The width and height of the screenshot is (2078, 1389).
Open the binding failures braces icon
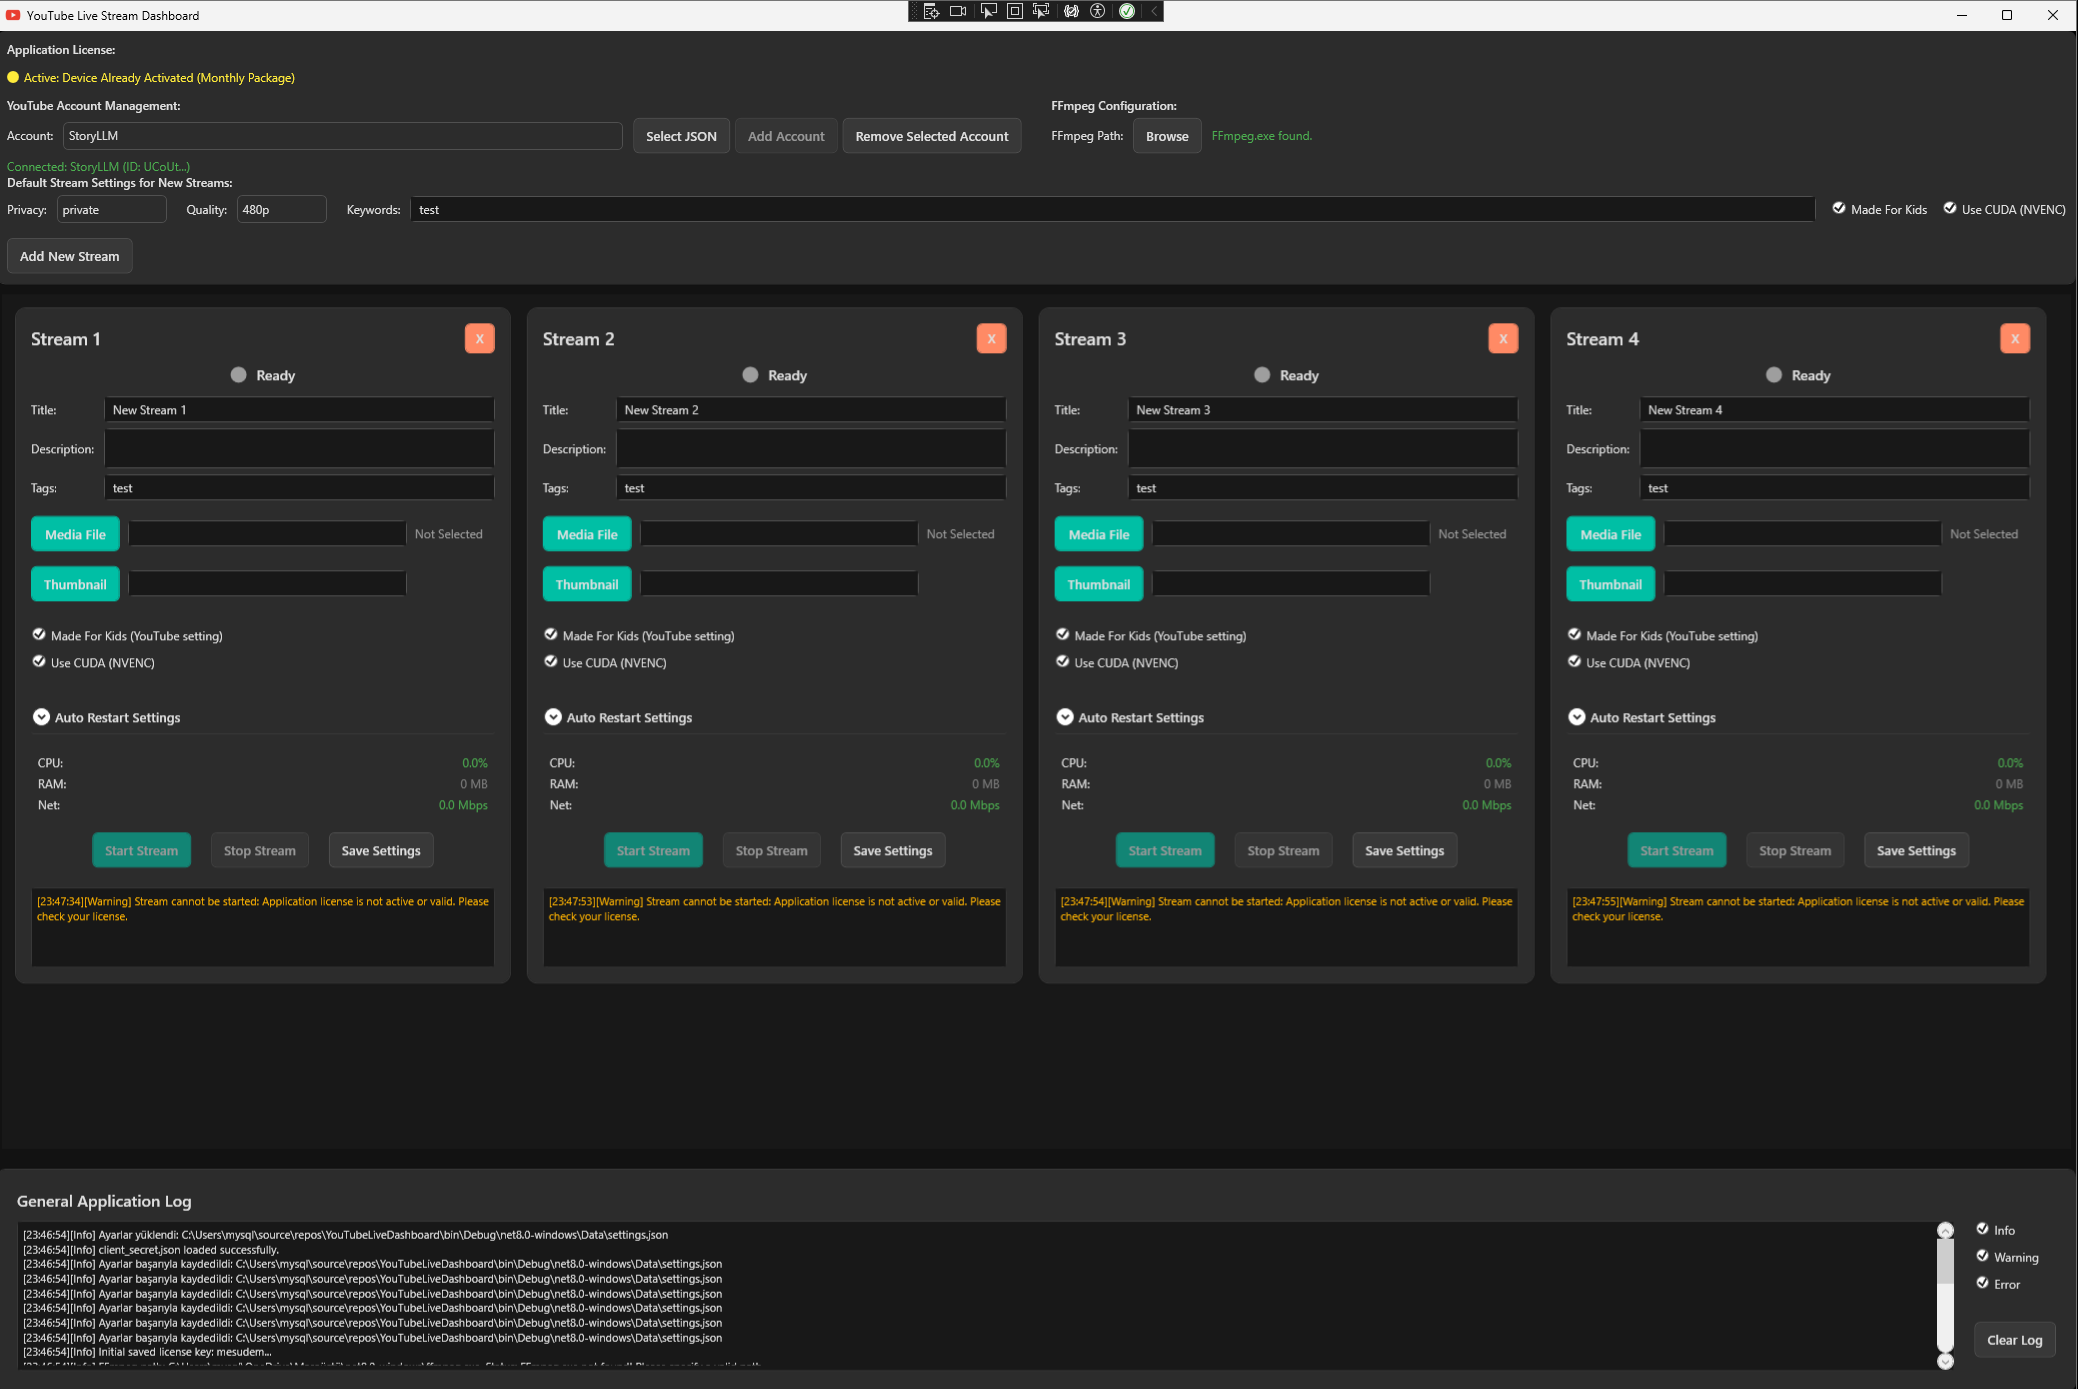[1071, 11]
